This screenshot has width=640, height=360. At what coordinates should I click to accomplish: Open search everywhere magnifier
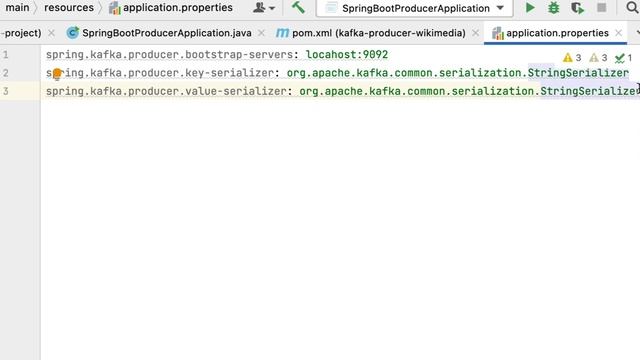coord(632,8)
